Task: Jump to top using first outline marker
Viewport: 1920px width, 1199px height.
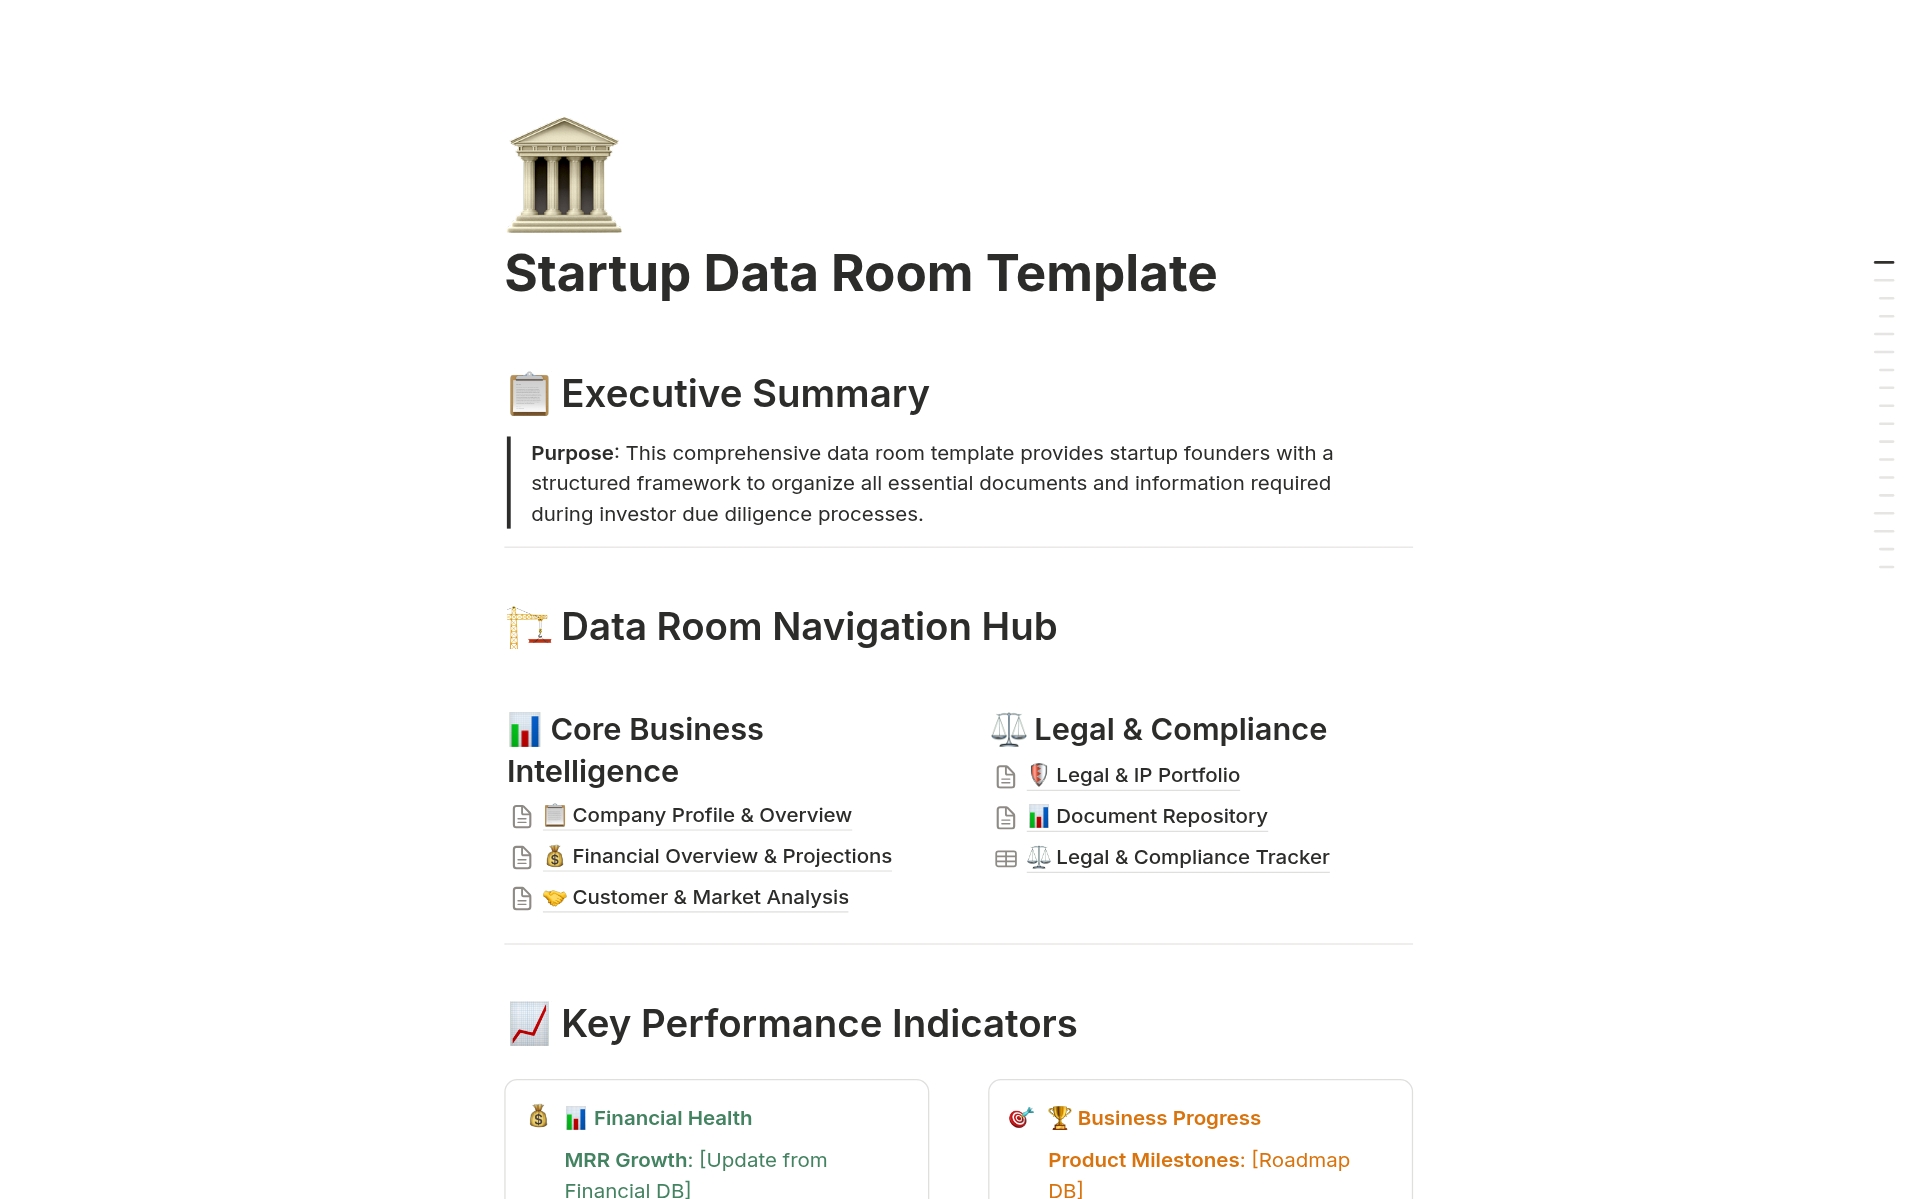Action: (1884, 262)
